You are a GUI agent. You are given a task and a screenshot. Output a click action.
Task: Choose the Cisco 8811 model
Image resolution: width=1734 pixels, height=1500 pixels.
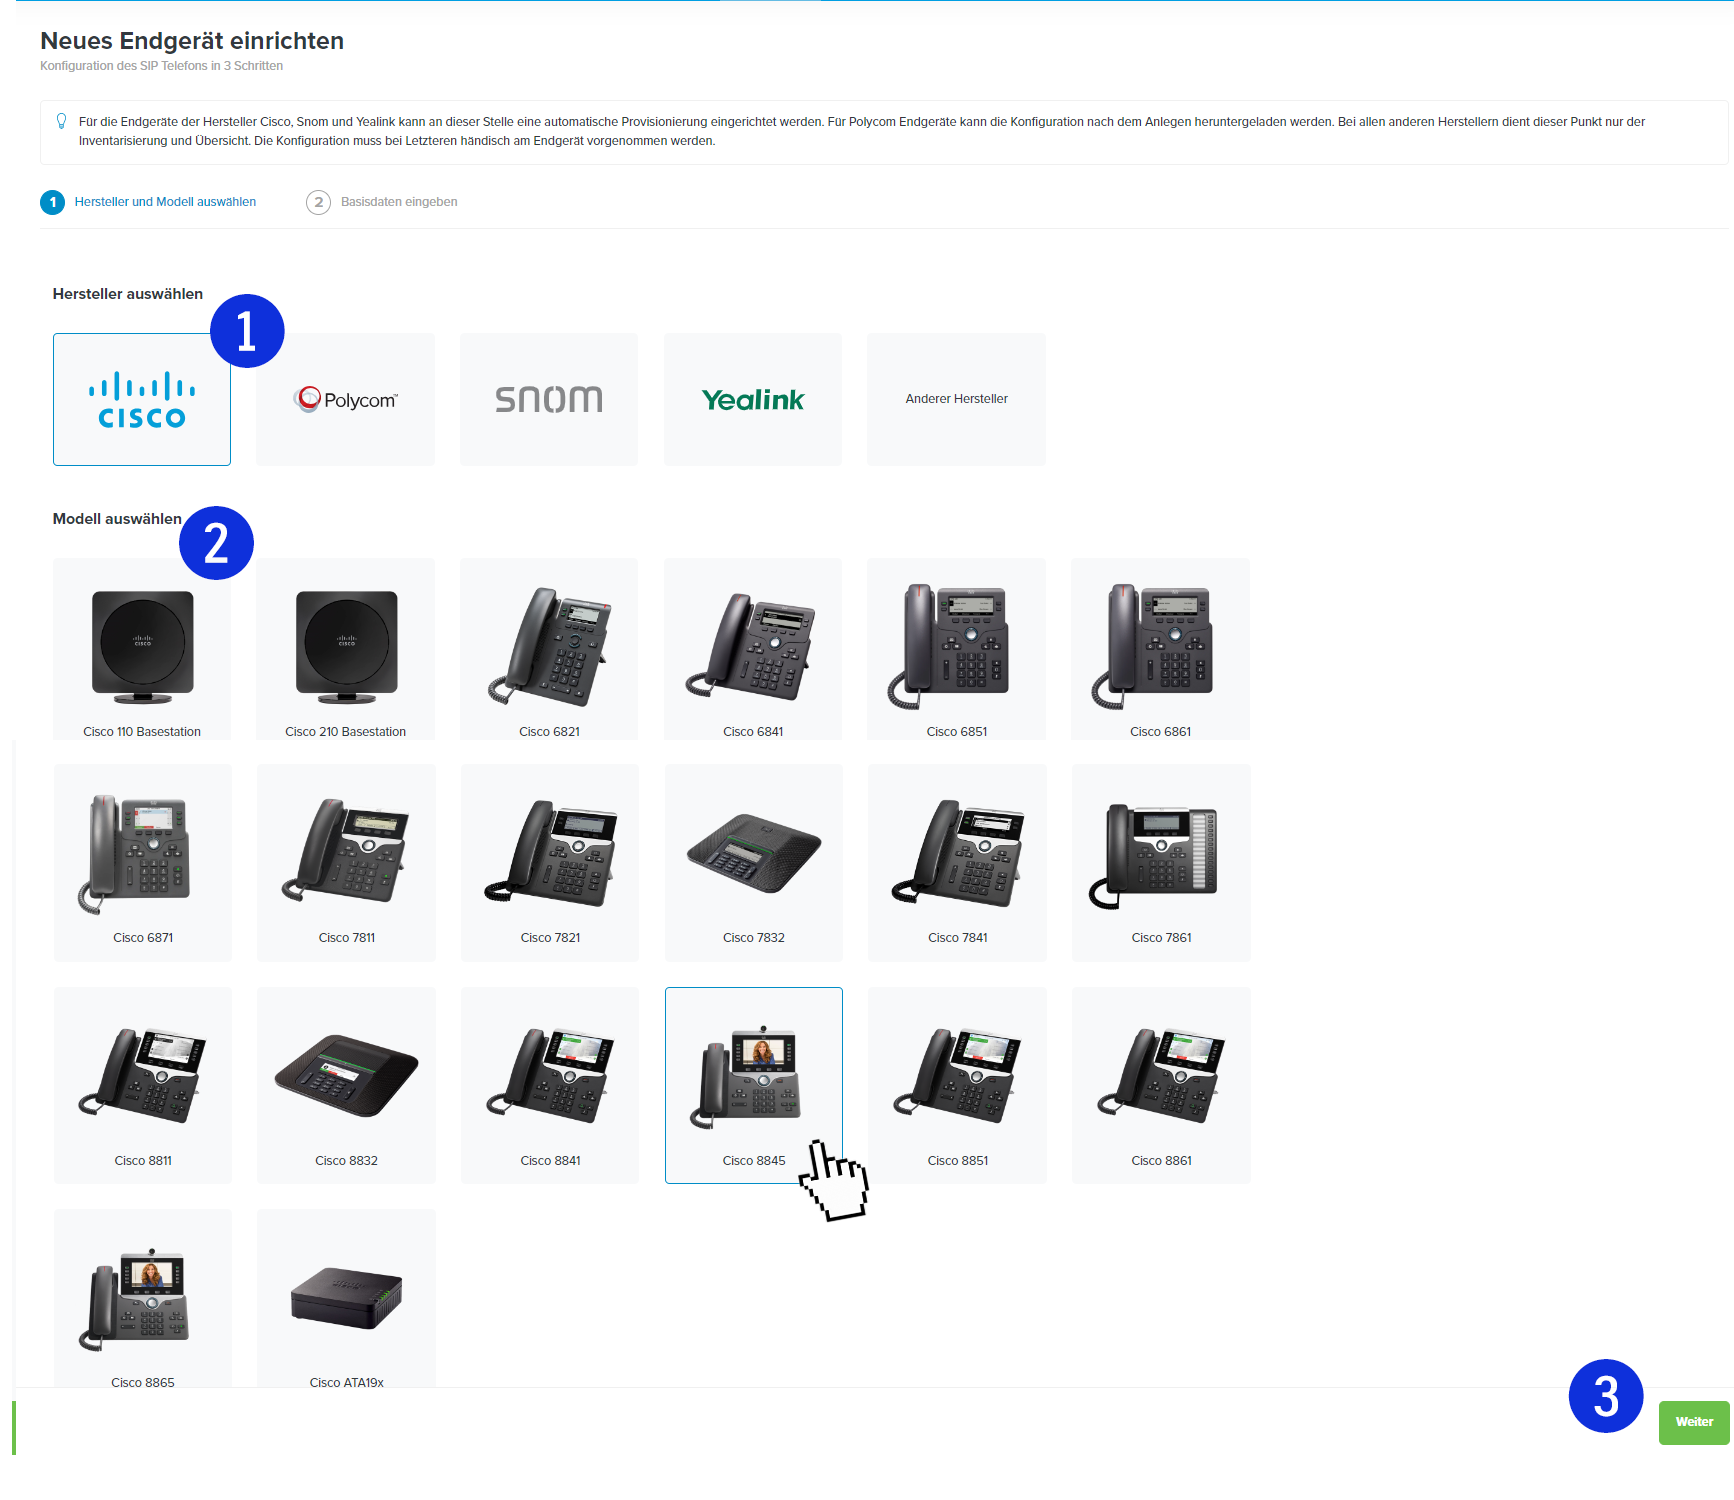click(143, 1085)
